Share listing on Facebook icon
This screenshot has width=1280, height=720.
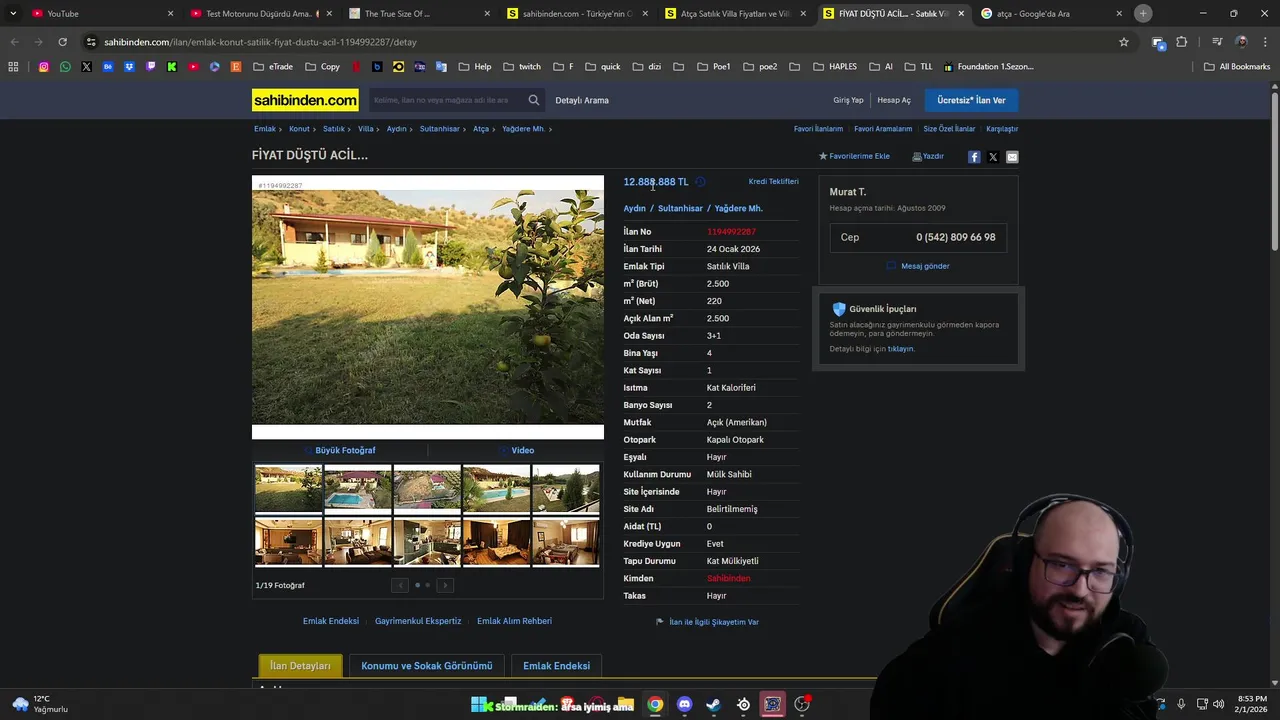[974, 157]
